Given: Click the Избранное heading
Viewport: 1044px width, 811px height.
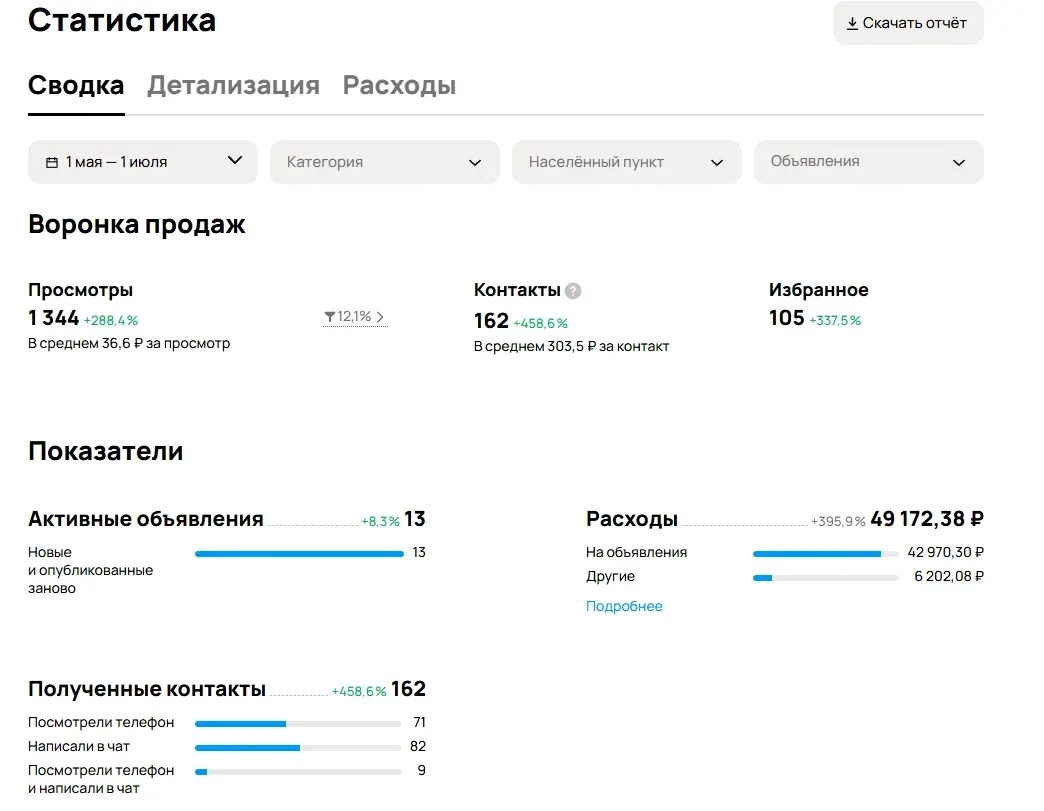Looking at the screenshot, I should point(818,290).
